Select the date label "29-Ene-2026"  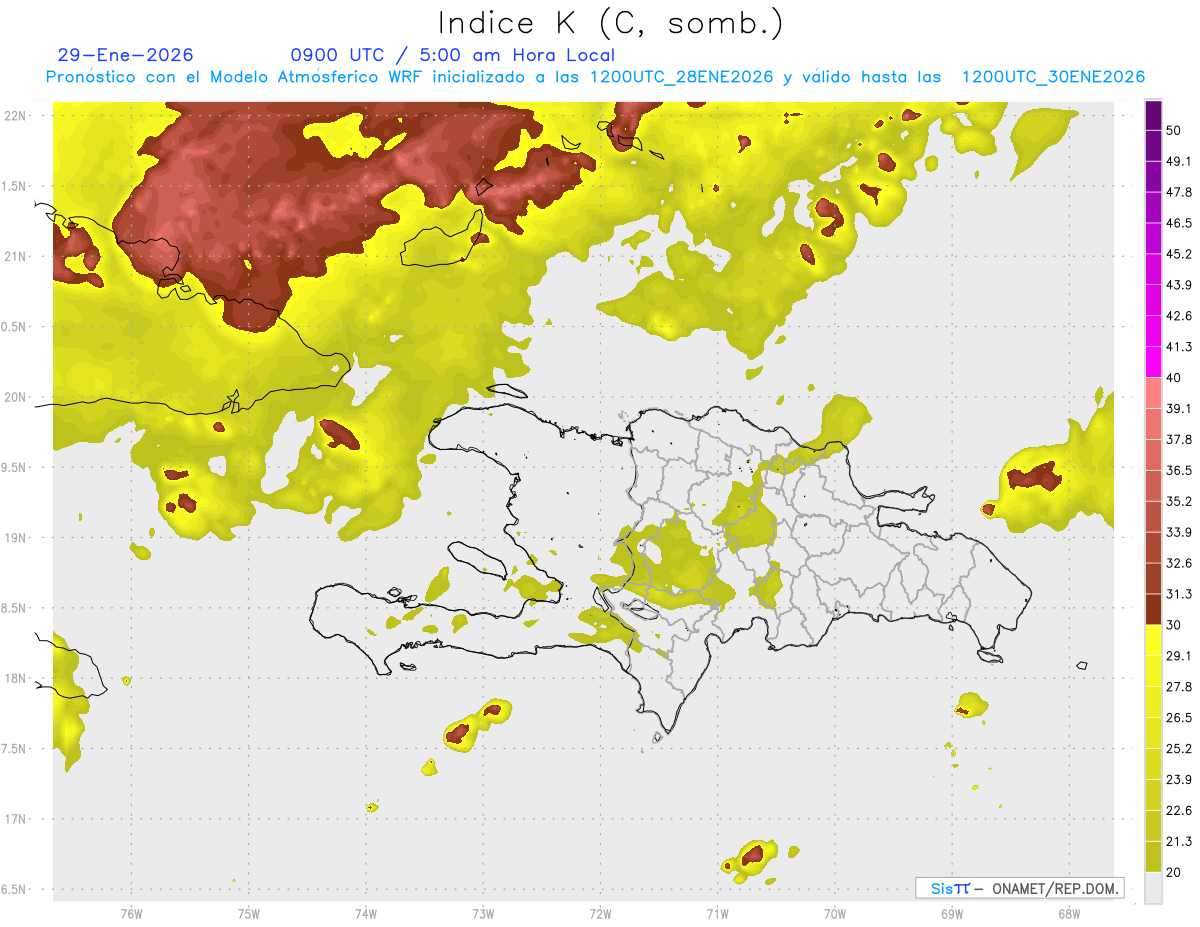(x=126, y=55)
